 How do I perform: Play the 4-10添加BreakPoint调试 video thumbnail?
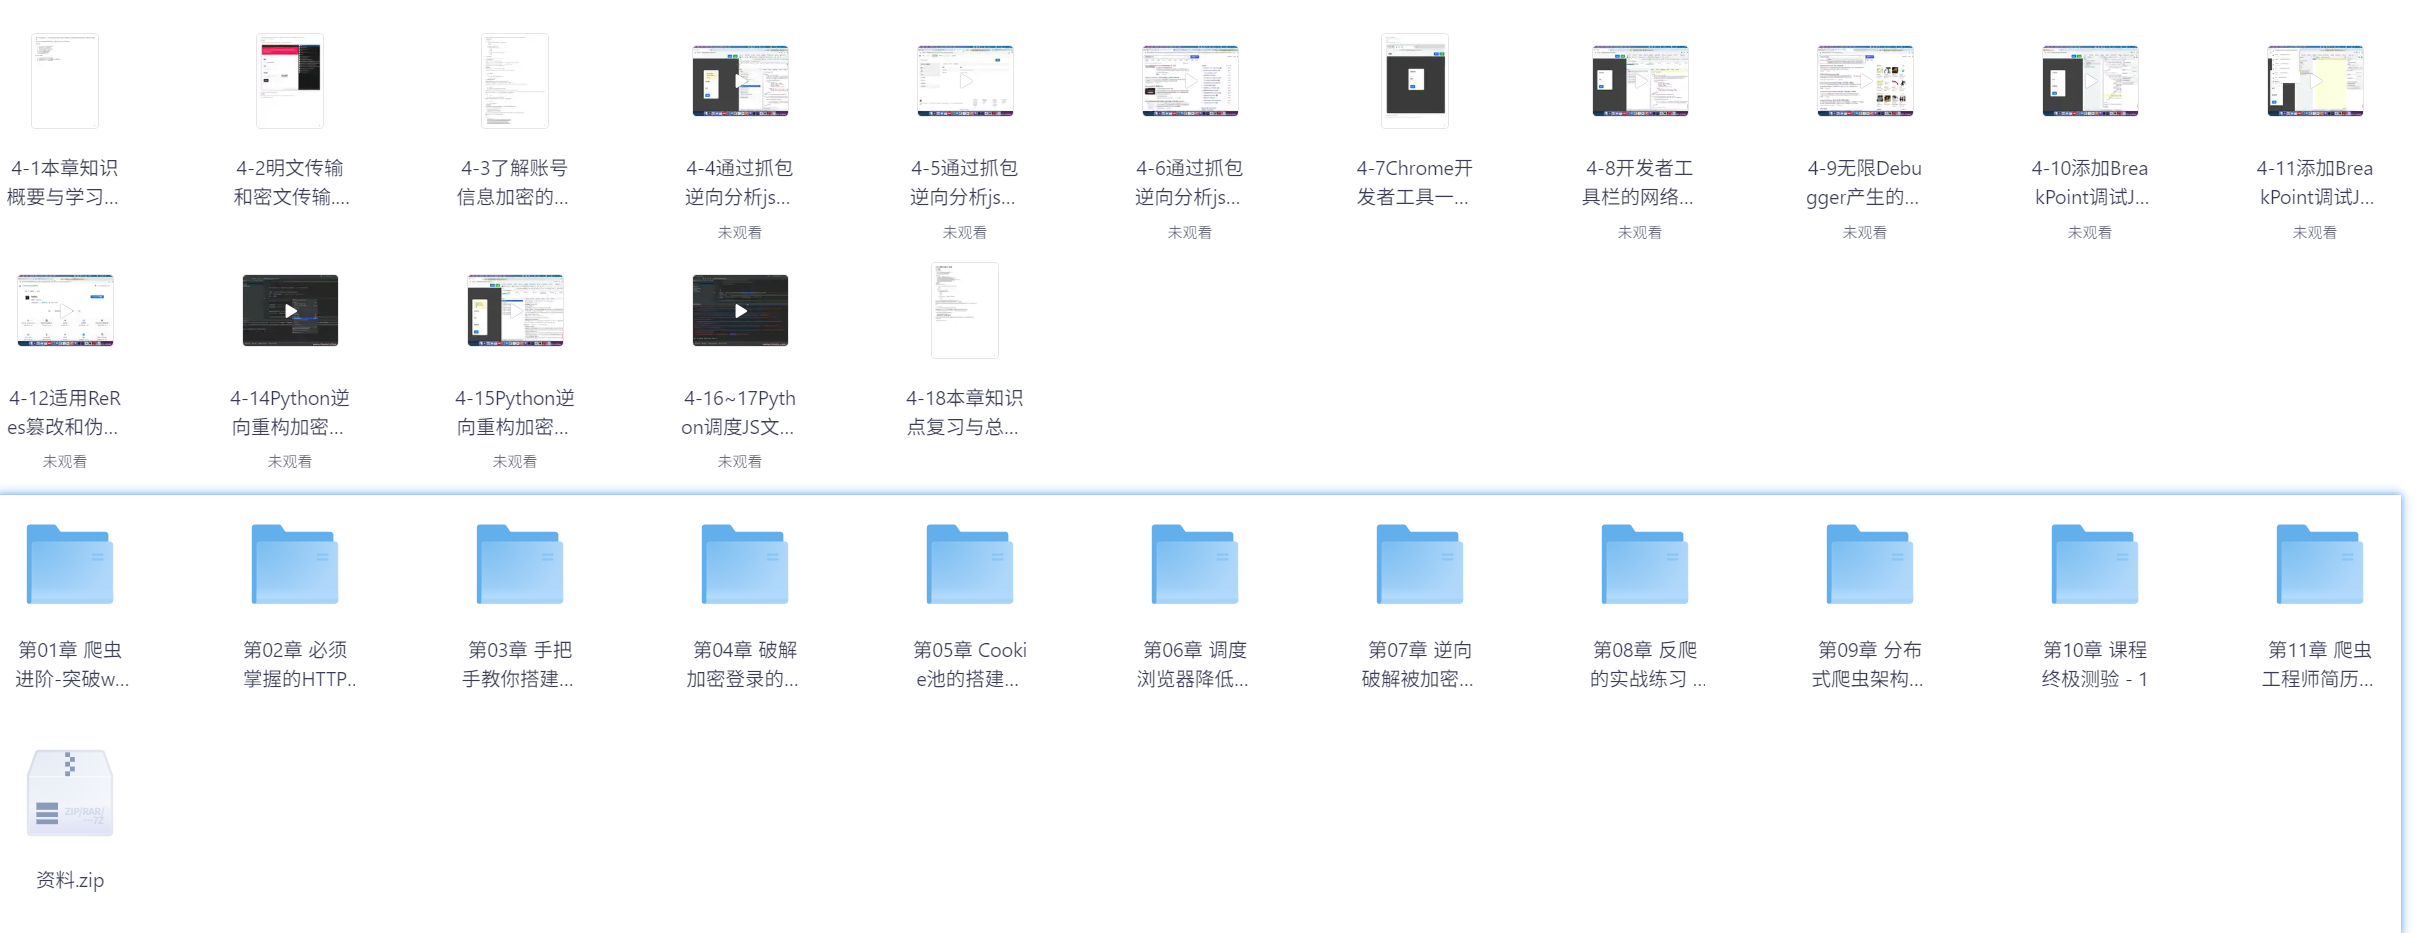pos(2090,81)
